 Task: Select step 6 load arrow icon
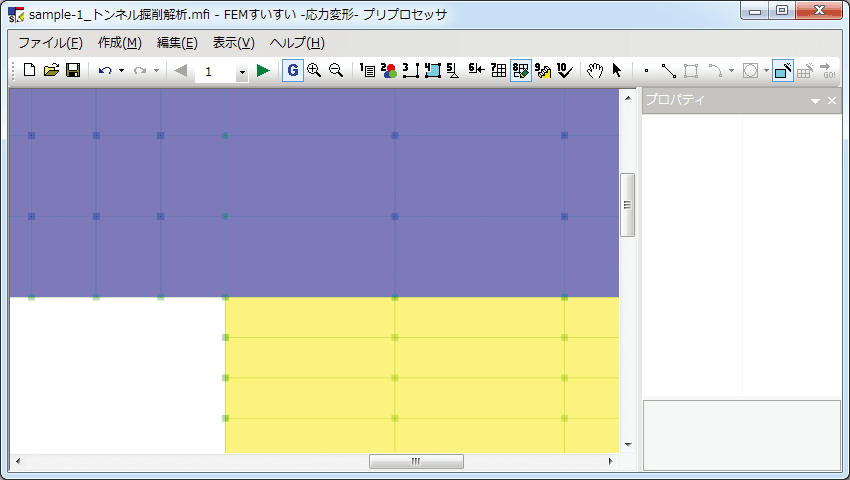point(476,69)
